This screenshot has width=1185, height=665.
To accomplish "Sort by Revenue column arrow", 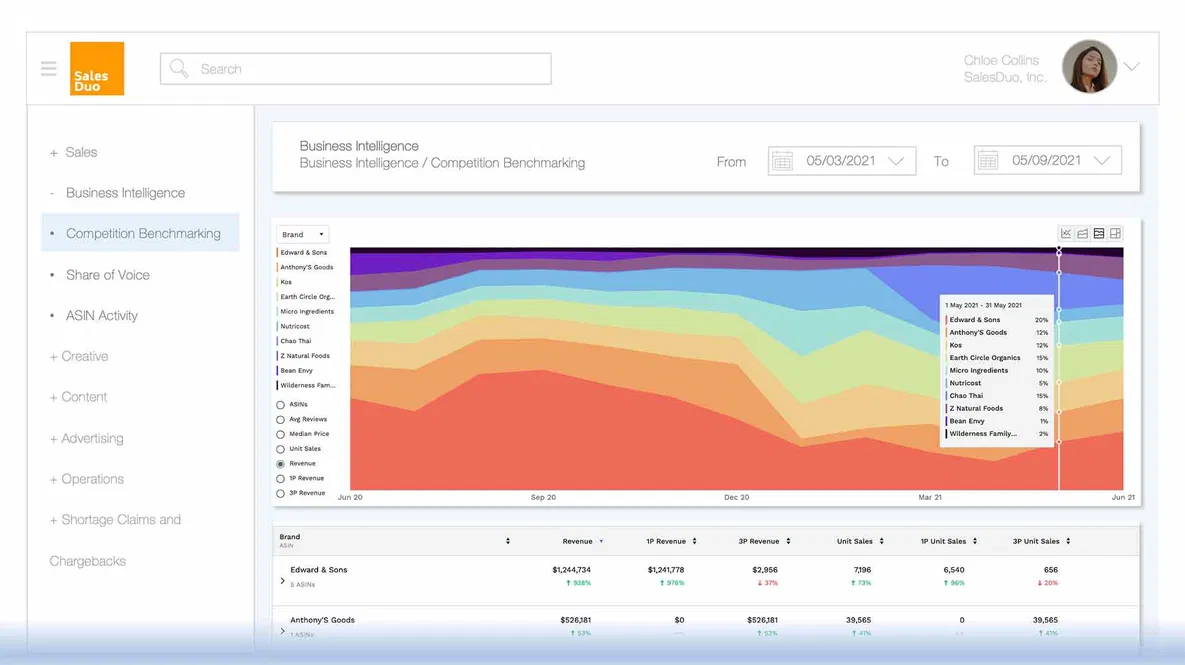I will 601,541.
